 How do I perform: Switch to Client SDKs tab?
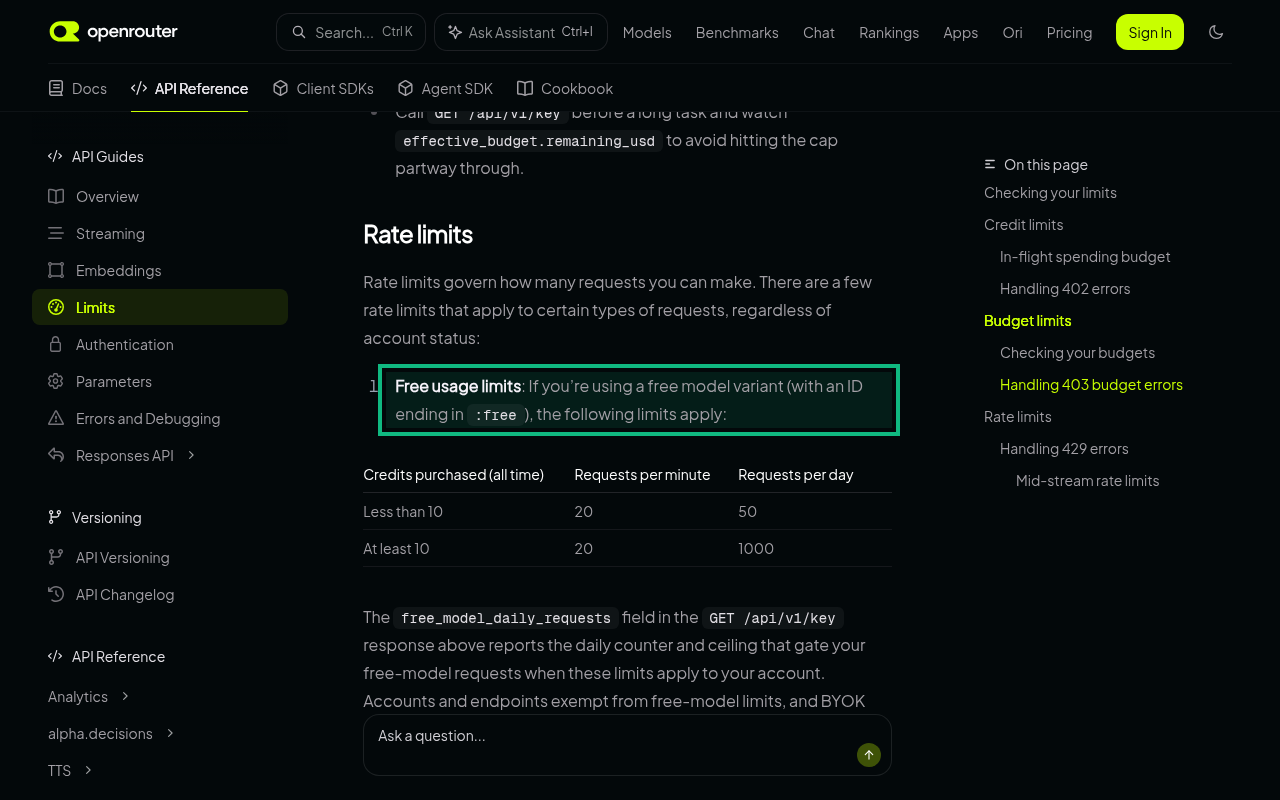coord(323,88)
